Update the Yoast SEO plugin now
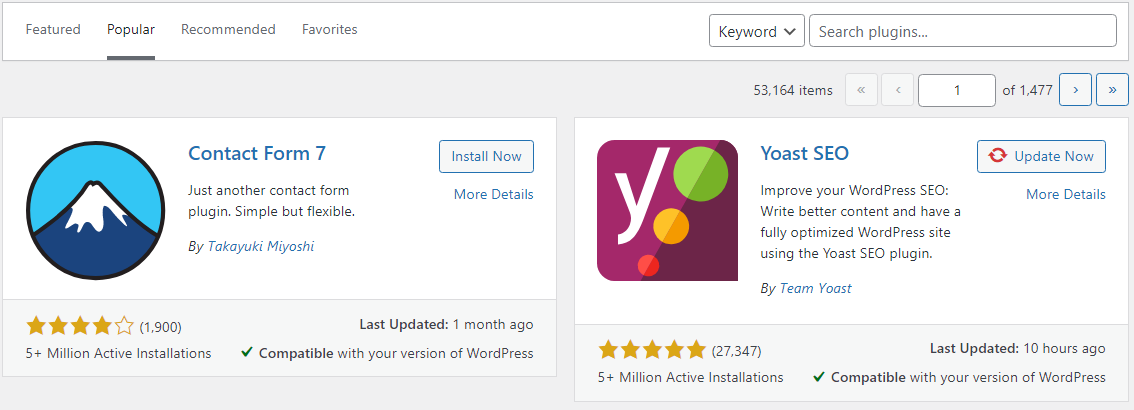 [x=1041, y=156]
